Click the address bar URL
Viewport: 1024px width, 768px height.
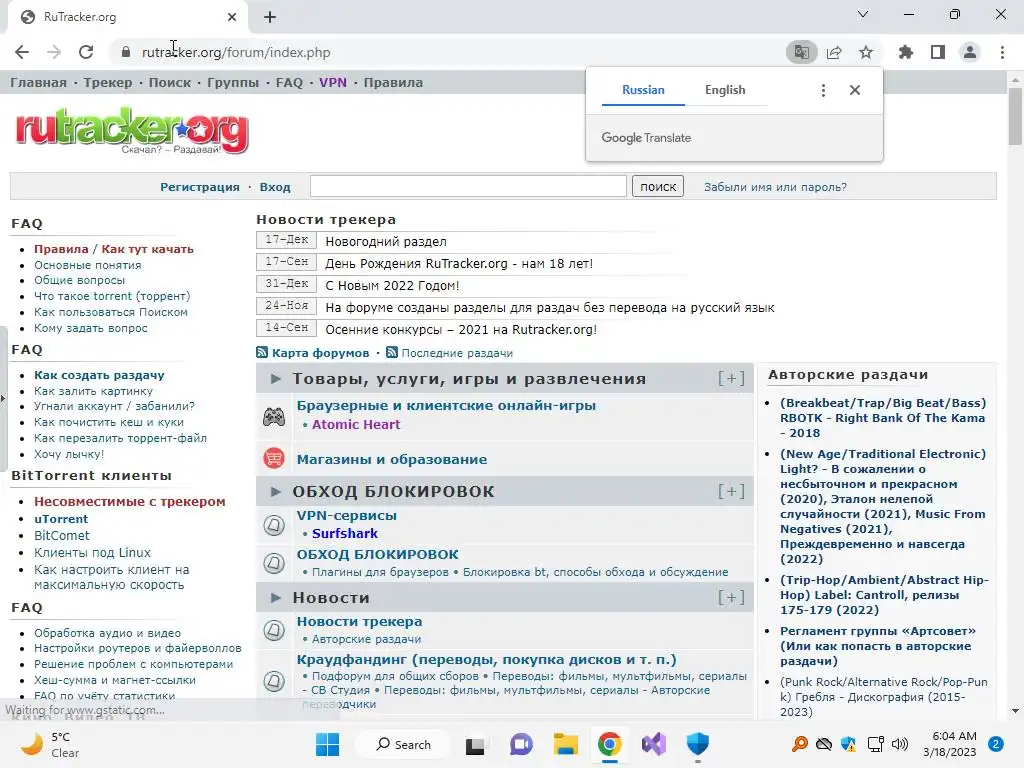click(x=236, y=52)
